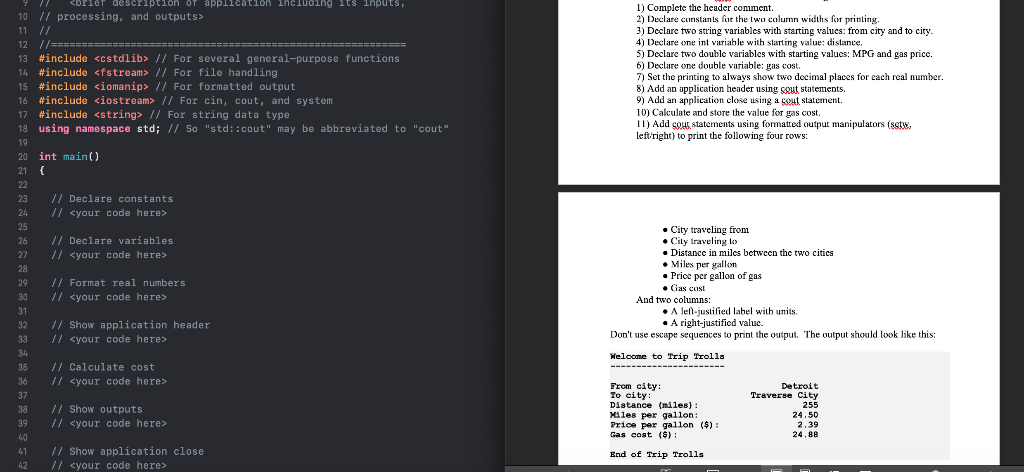Place cursor on 'using namespace std;' line

pos(244,129)
